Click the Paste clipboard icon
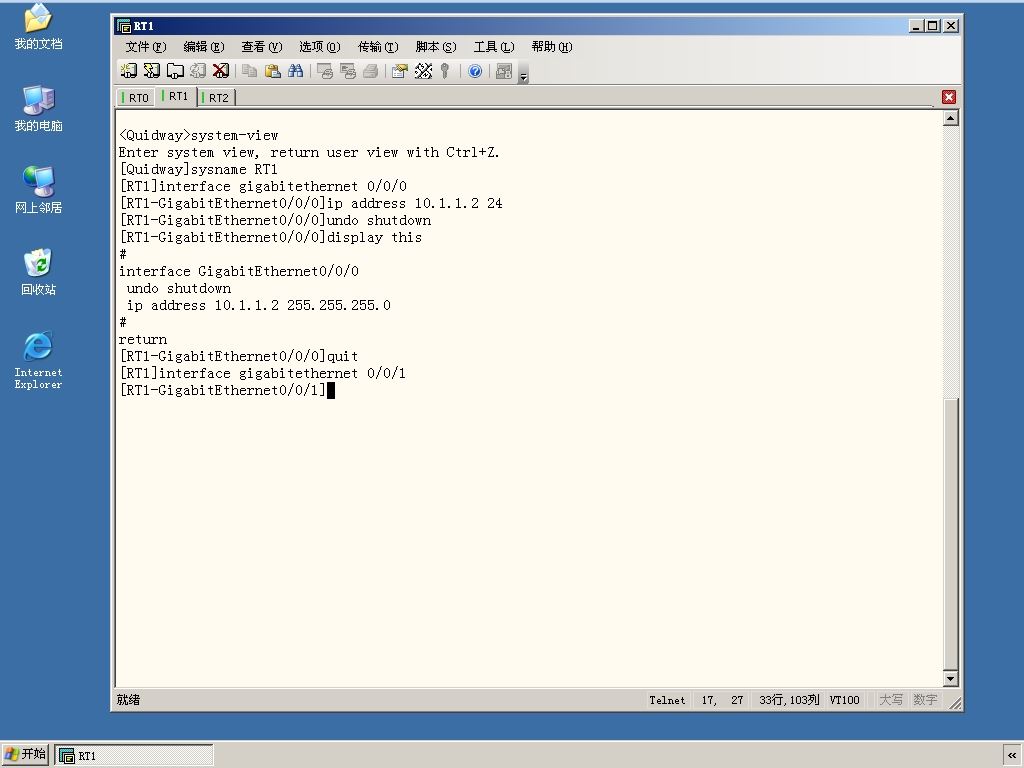The width and height of the screenshot is (1024, 768). tap(272, 71)
